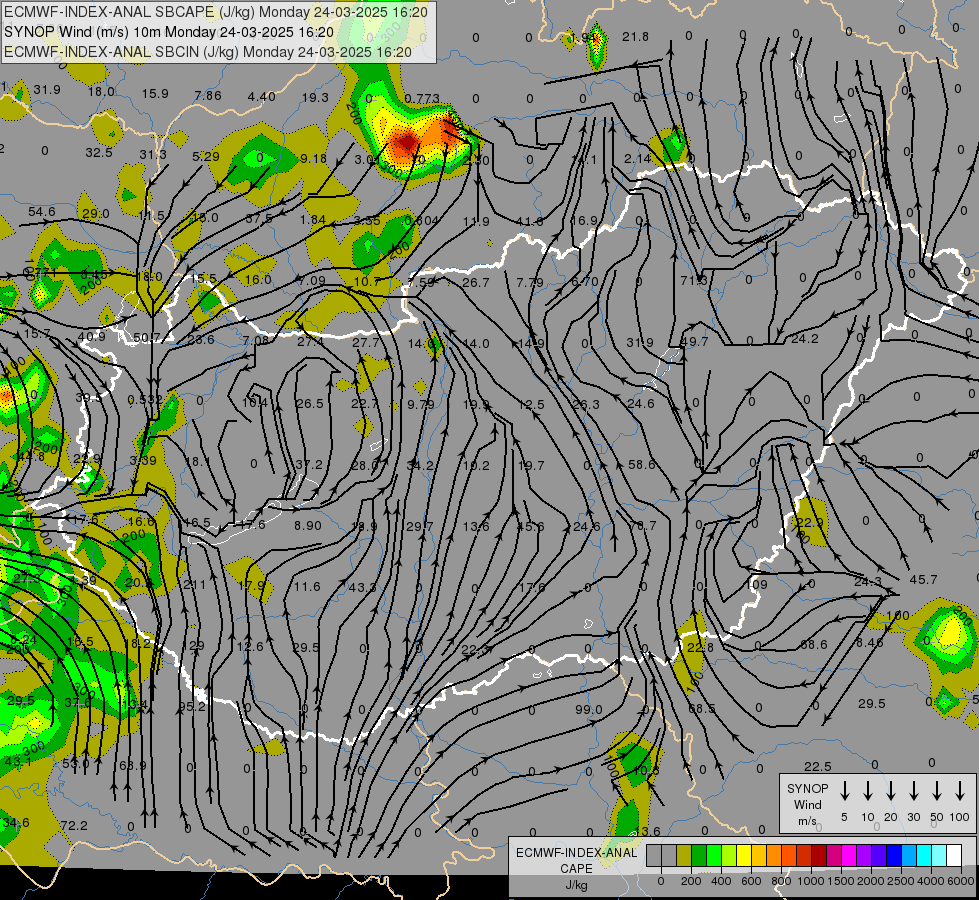Click the 400 tick label on CAPE scale

(x=721, y=881)
